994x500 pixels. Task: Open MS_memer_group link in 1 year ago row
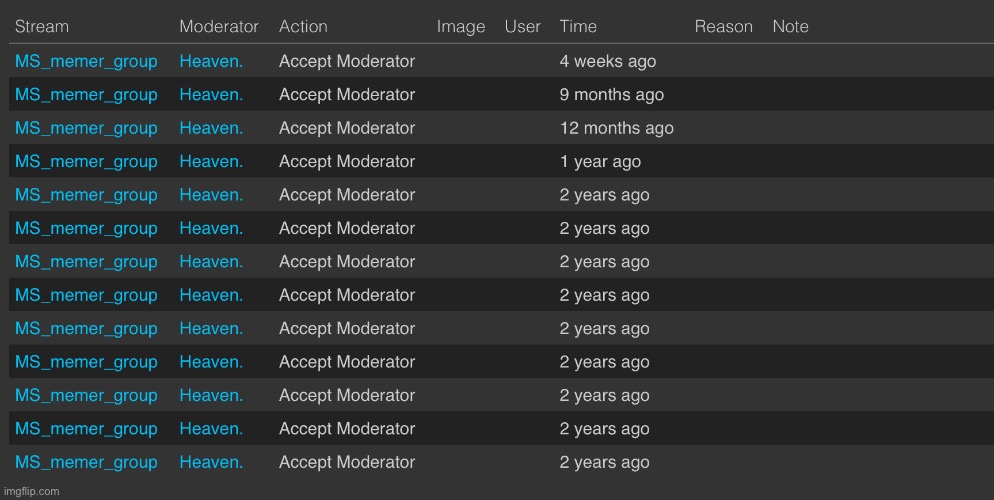pyautogui.click(x=86, y=162)
